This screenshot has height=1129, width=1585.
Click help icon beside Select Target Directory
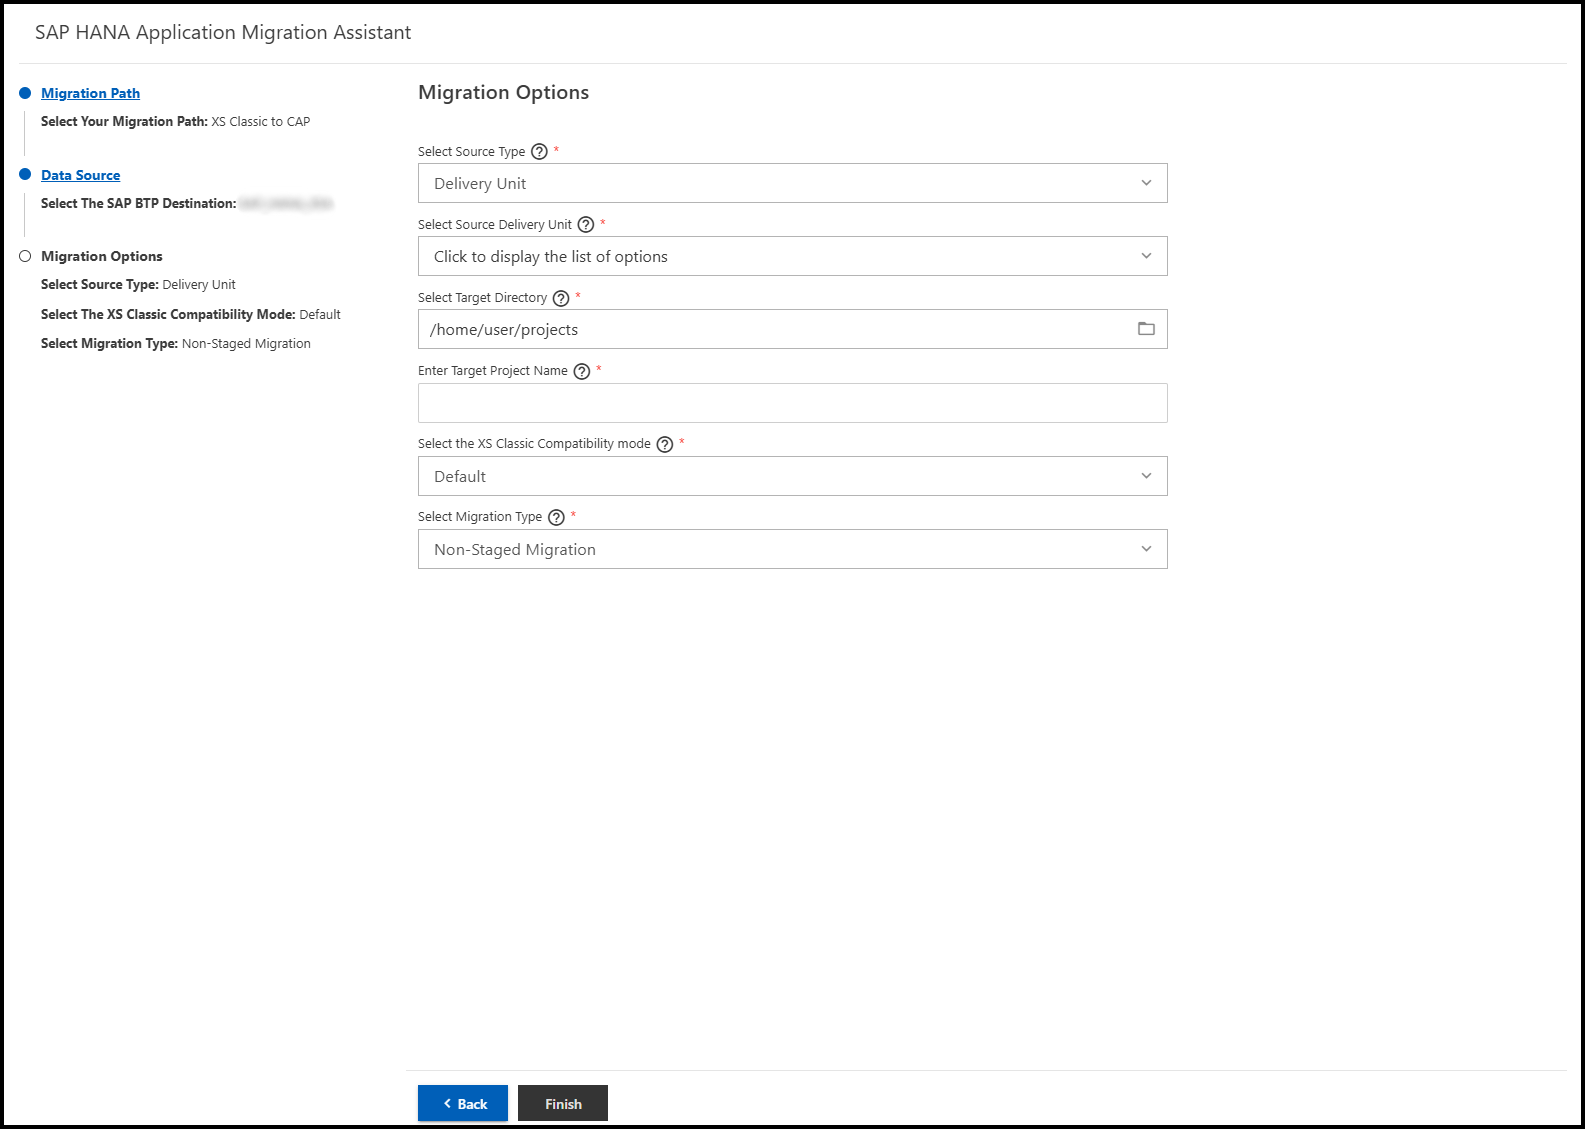click(x=561, y=298)
